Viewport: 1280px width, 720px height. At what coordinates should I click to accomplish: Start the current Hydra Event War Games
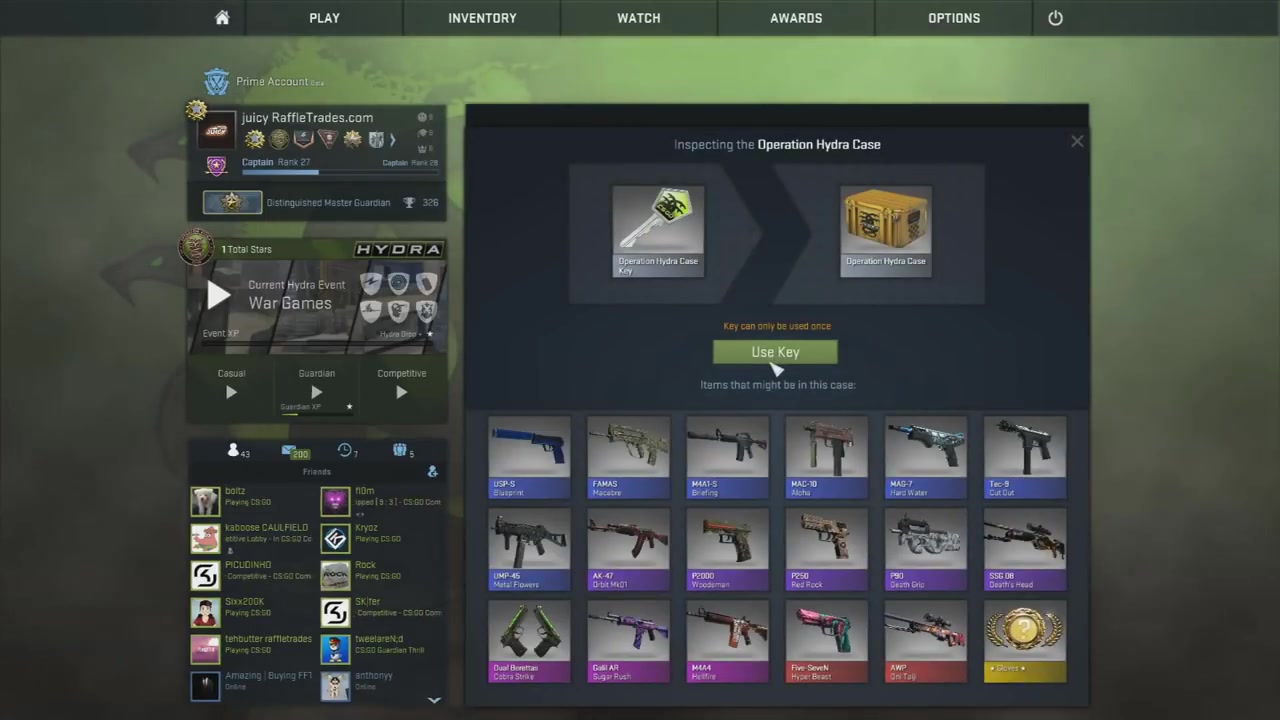pyautogui.click(x=218, y=295)
